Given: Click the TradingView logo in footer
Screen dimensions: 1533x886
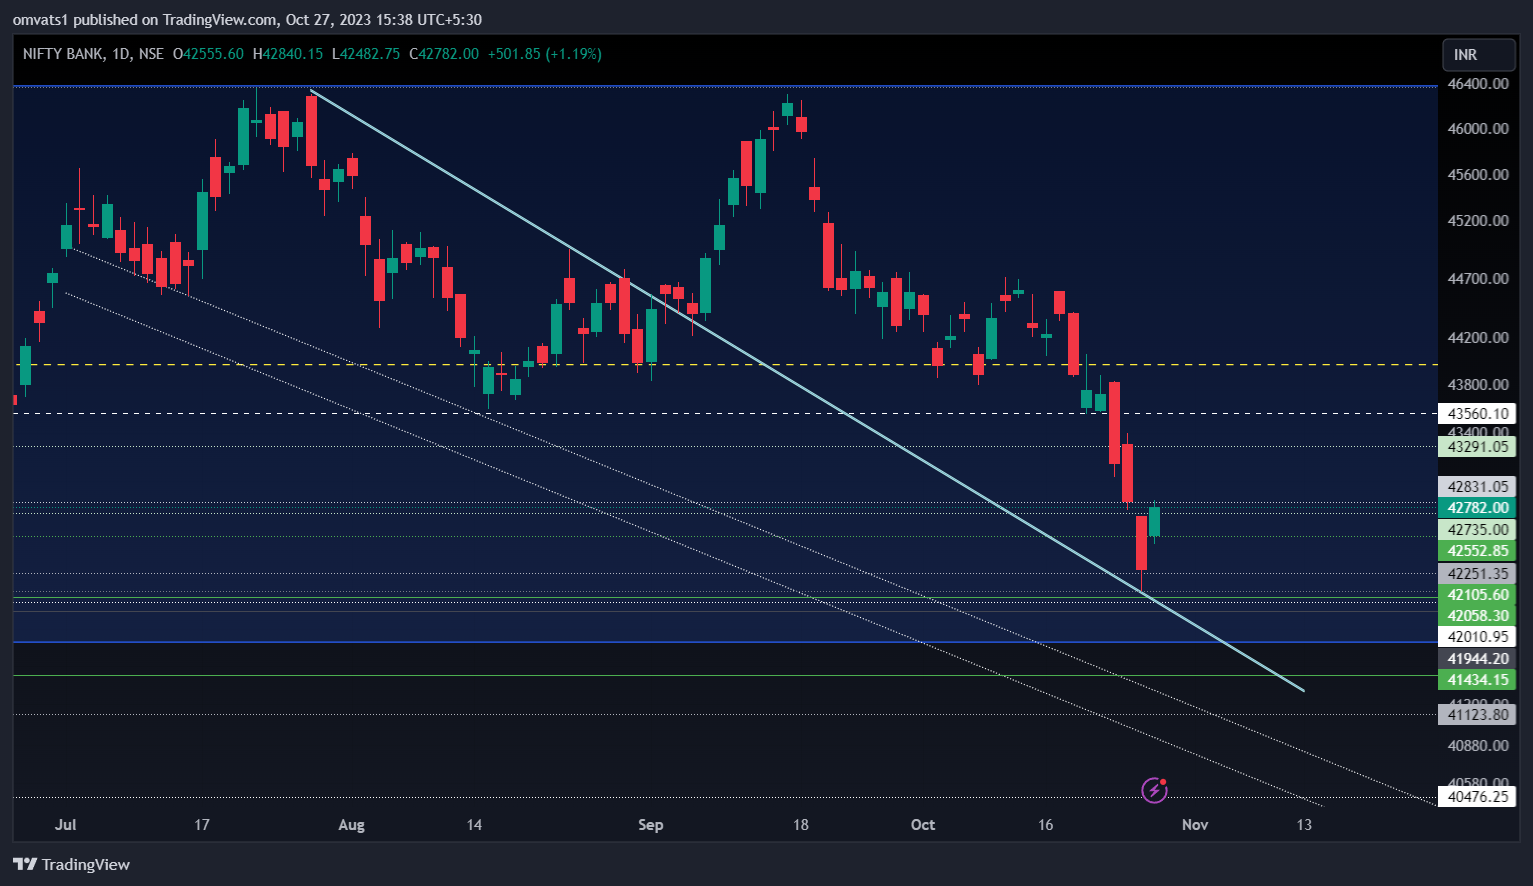Looking at the screenshot, I should pyautogui.click(x=72, y=864).
